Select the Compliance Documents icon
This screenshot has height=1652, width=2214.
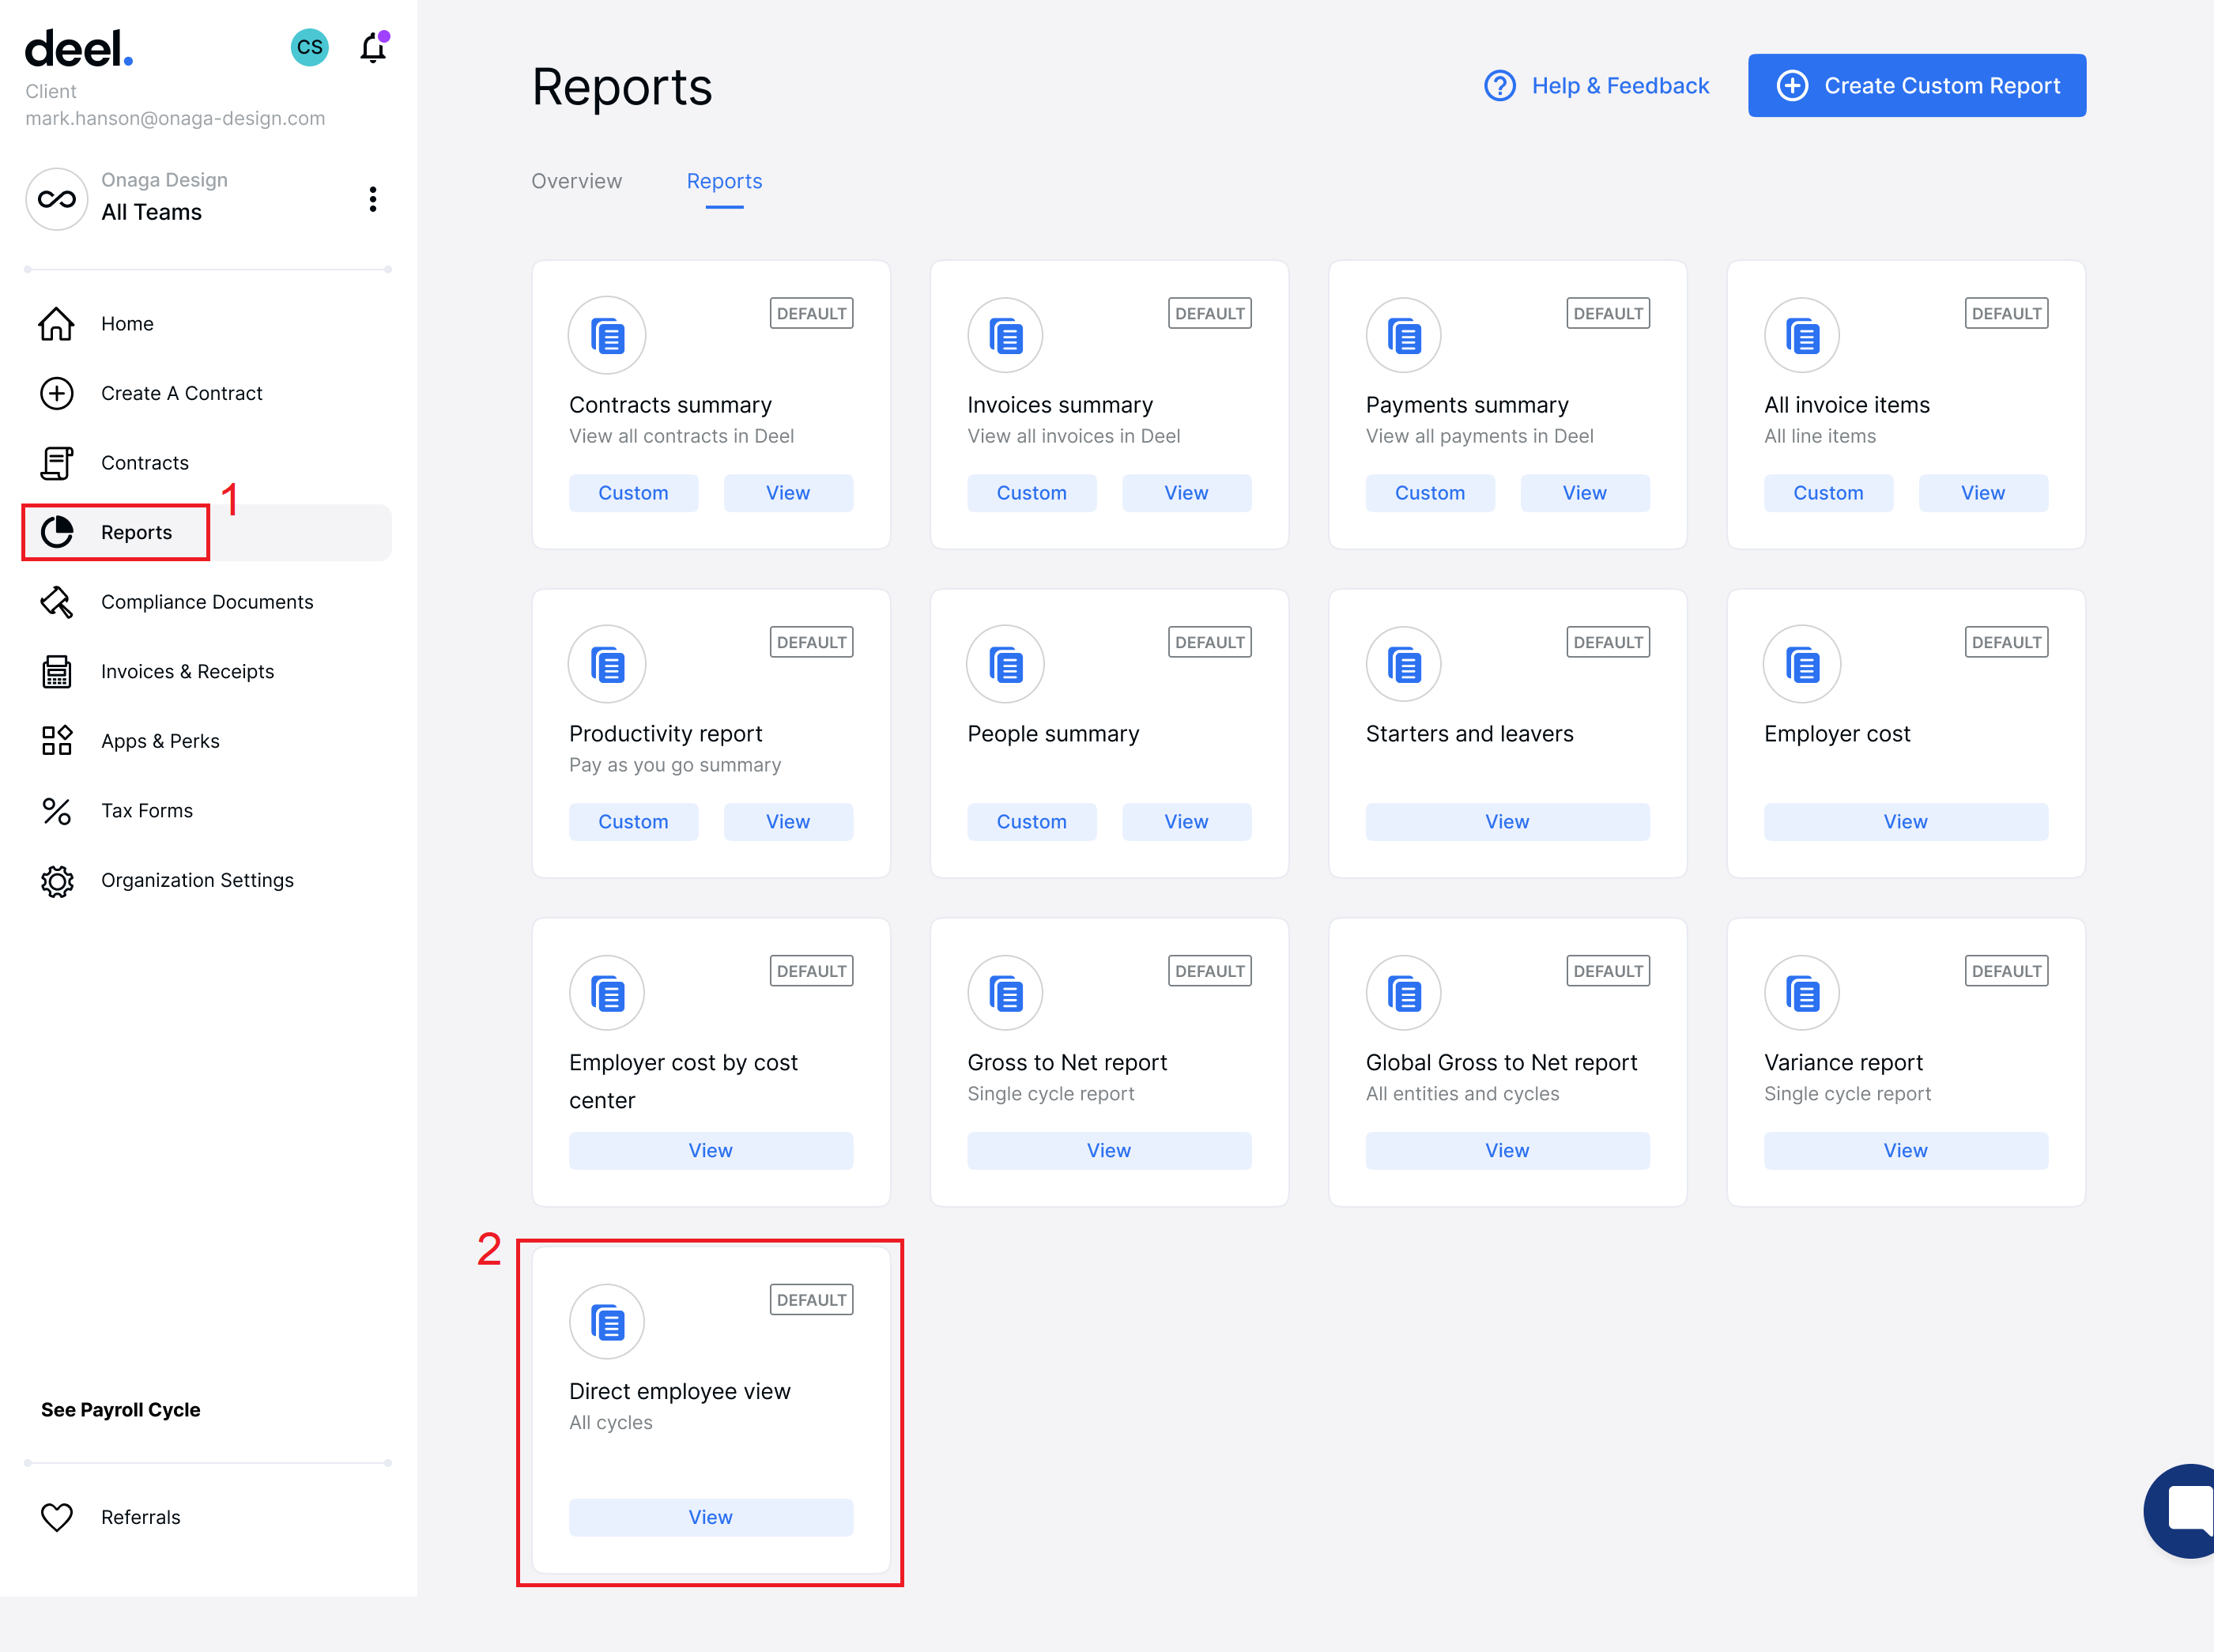(57, 602)
